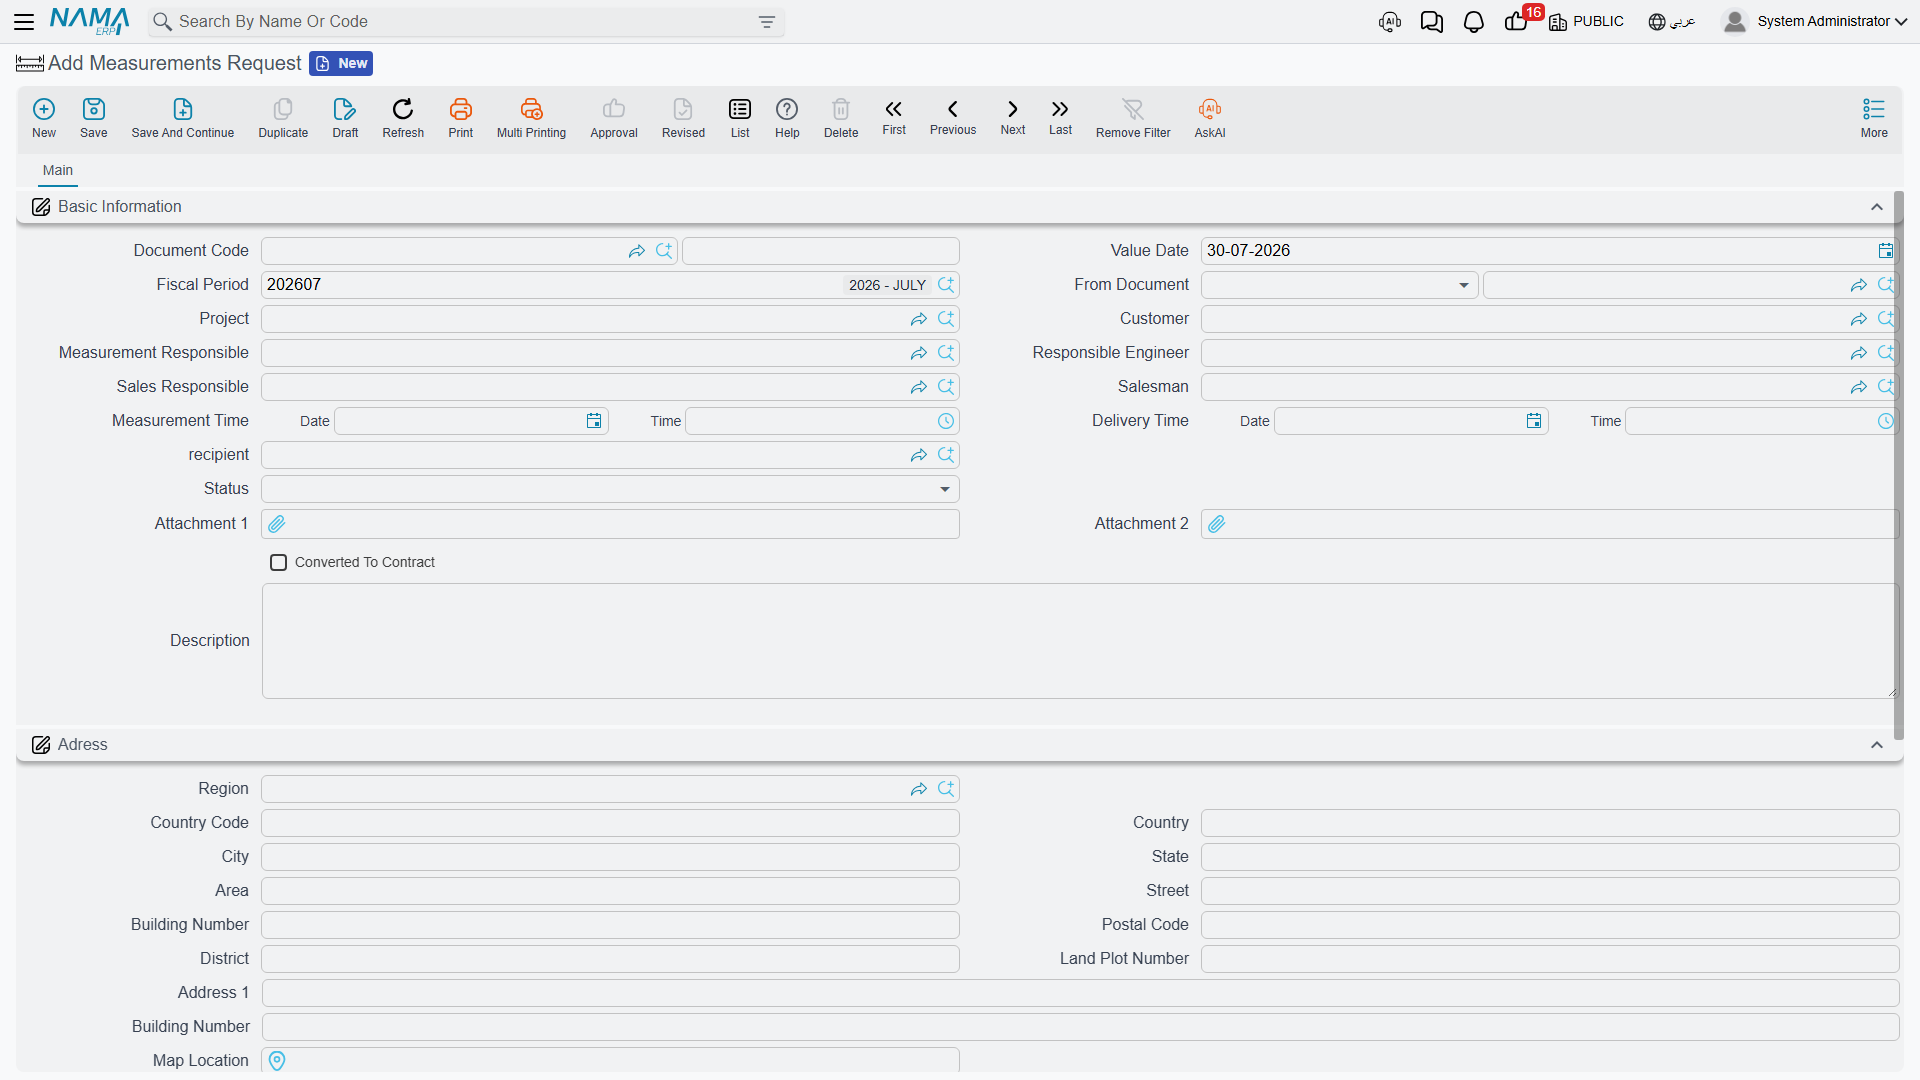Click the New record toolbar icon
1920x1080 pixels.
(x=44, y=117)
